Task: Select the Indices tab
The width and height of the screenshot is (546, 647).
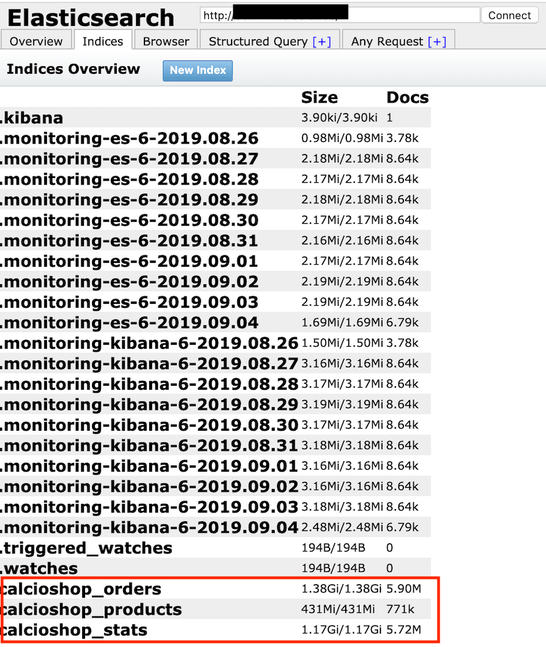Action: (103, 41)
